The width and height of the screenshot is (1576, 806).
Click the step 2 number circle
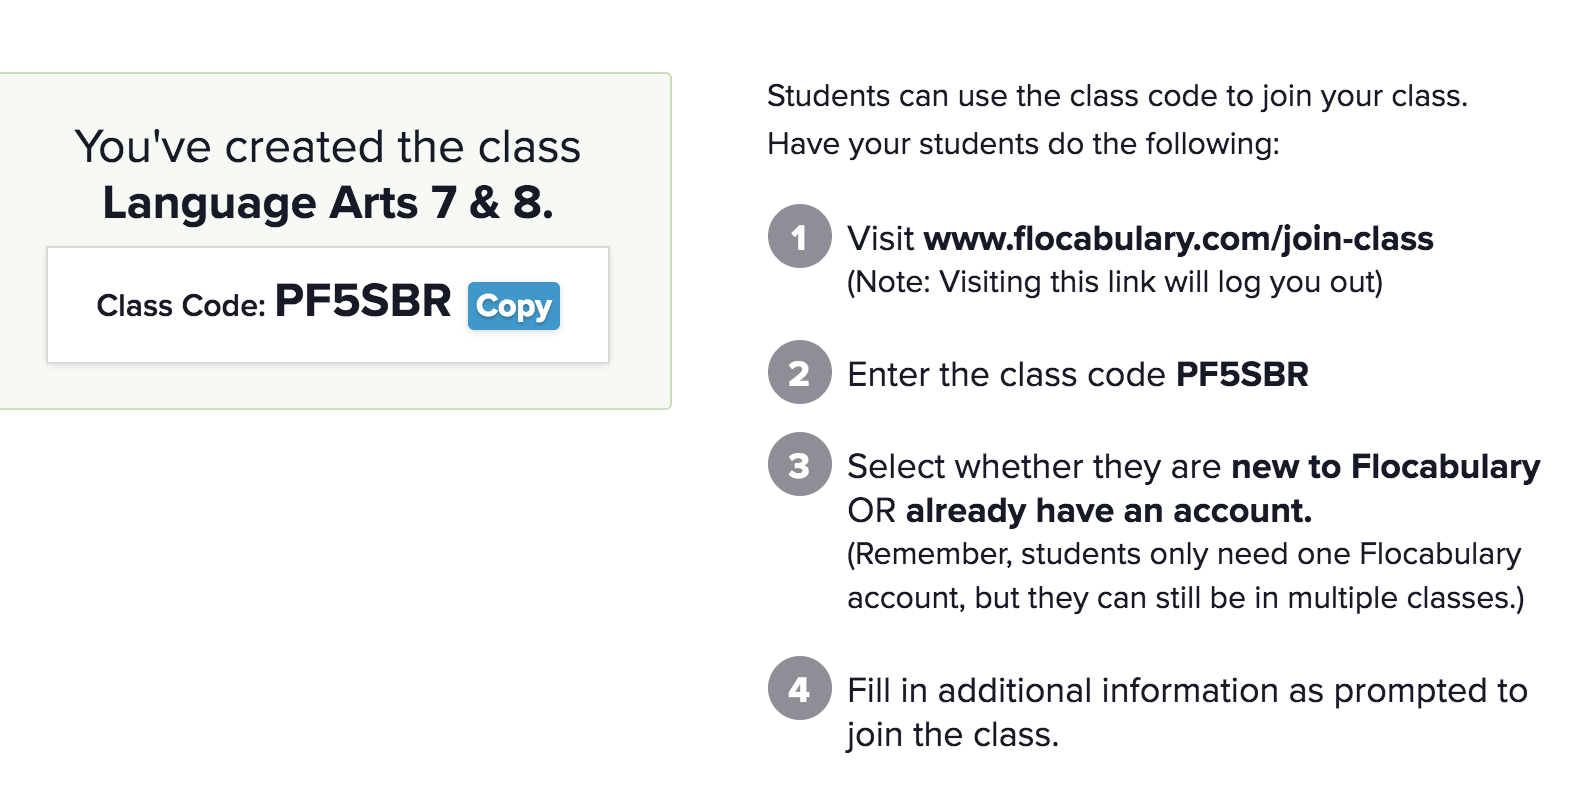pyautogui.click(x=799, y=373)
